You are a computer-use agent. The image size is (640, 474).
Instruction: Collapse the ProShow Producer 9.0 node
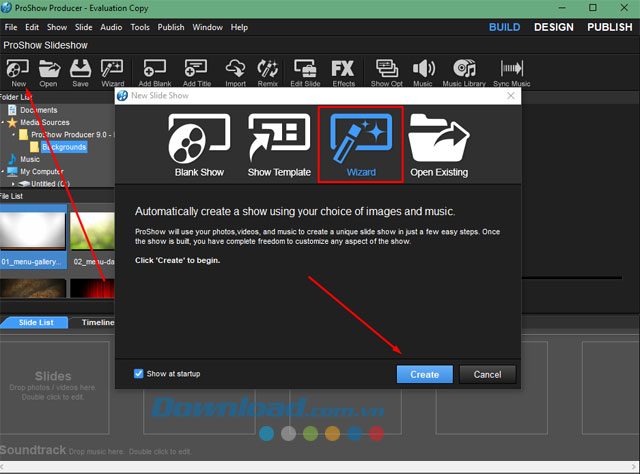tap(14, 134)
